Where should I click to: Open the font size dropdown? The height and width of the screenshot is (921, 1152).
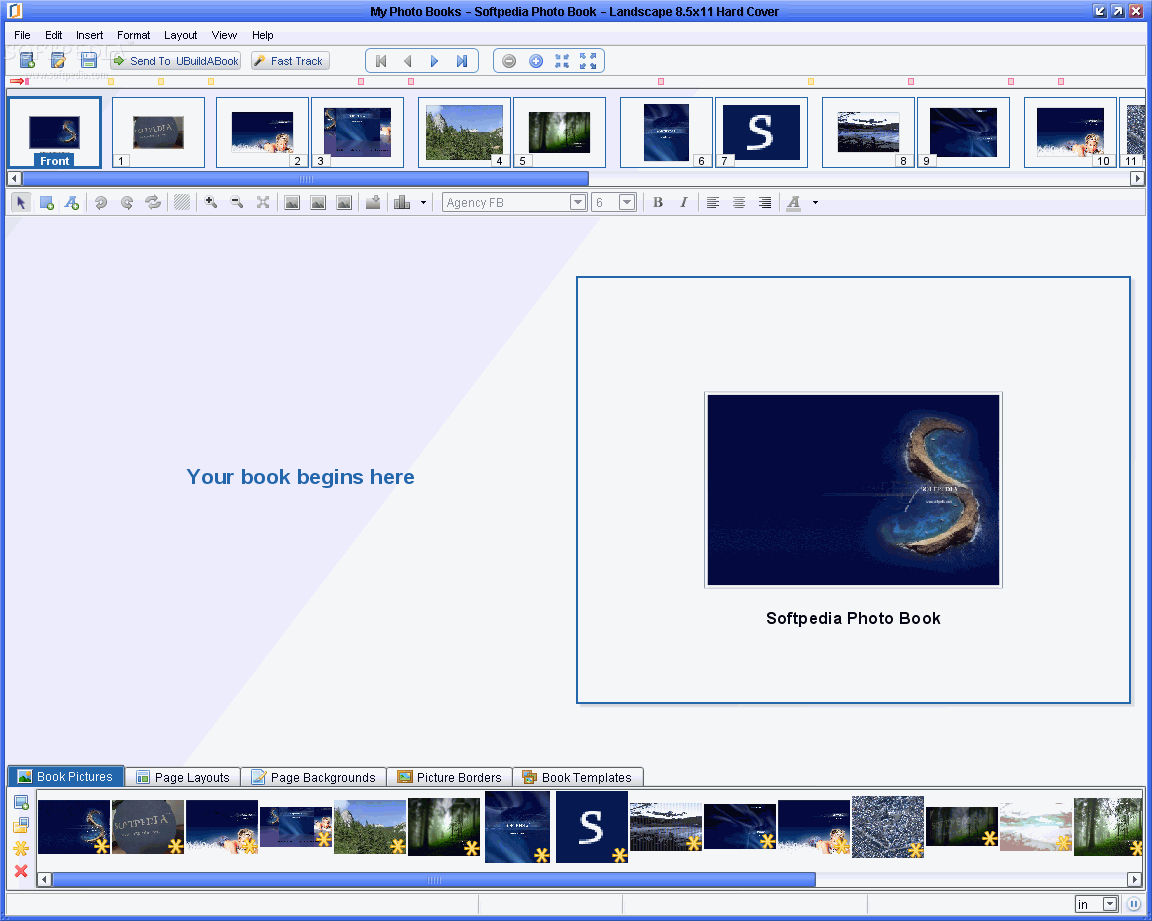click(627, 203)
